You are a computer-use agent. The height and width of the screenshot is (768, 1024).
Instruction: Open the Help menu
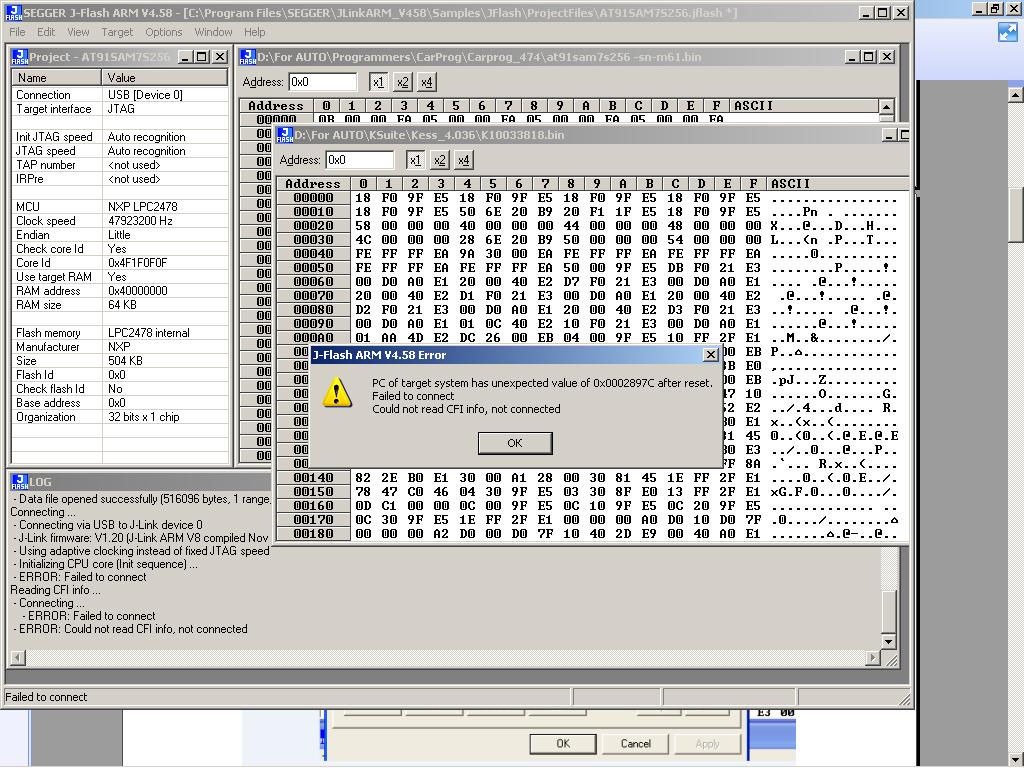(255, 32)
